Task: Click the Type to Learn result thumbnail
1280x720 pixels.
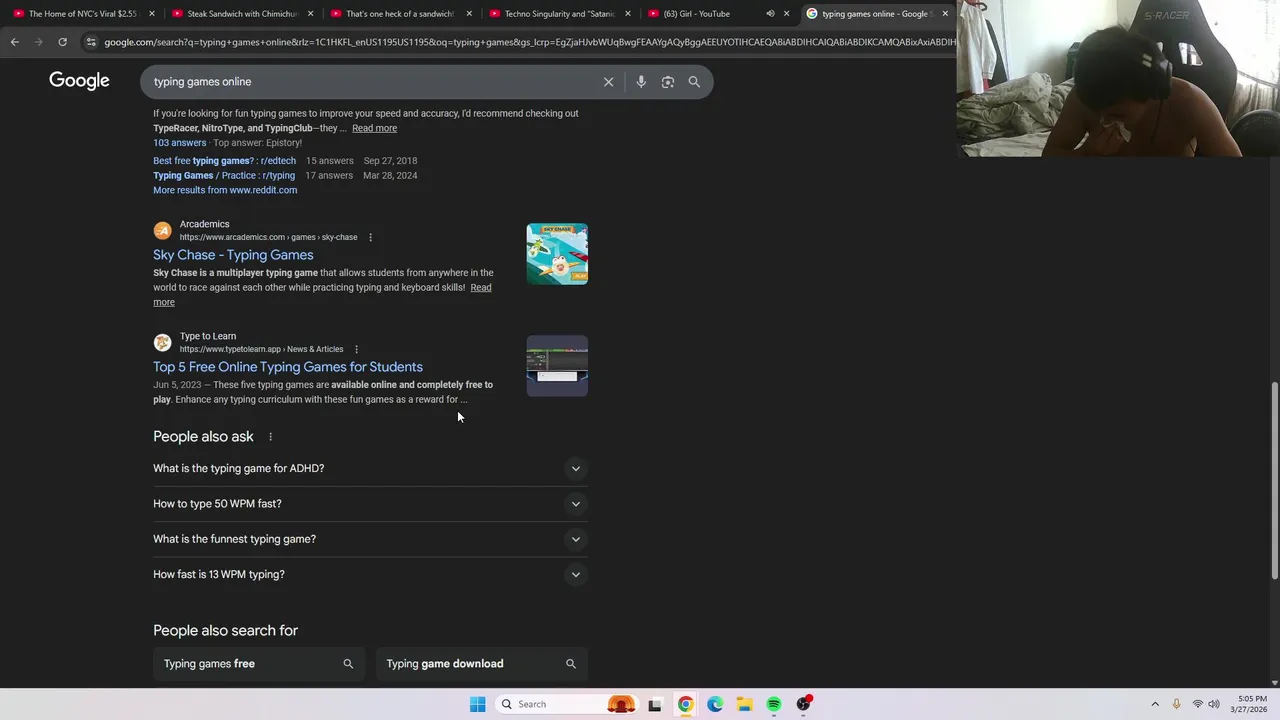Action: click(x=557, y=366)
